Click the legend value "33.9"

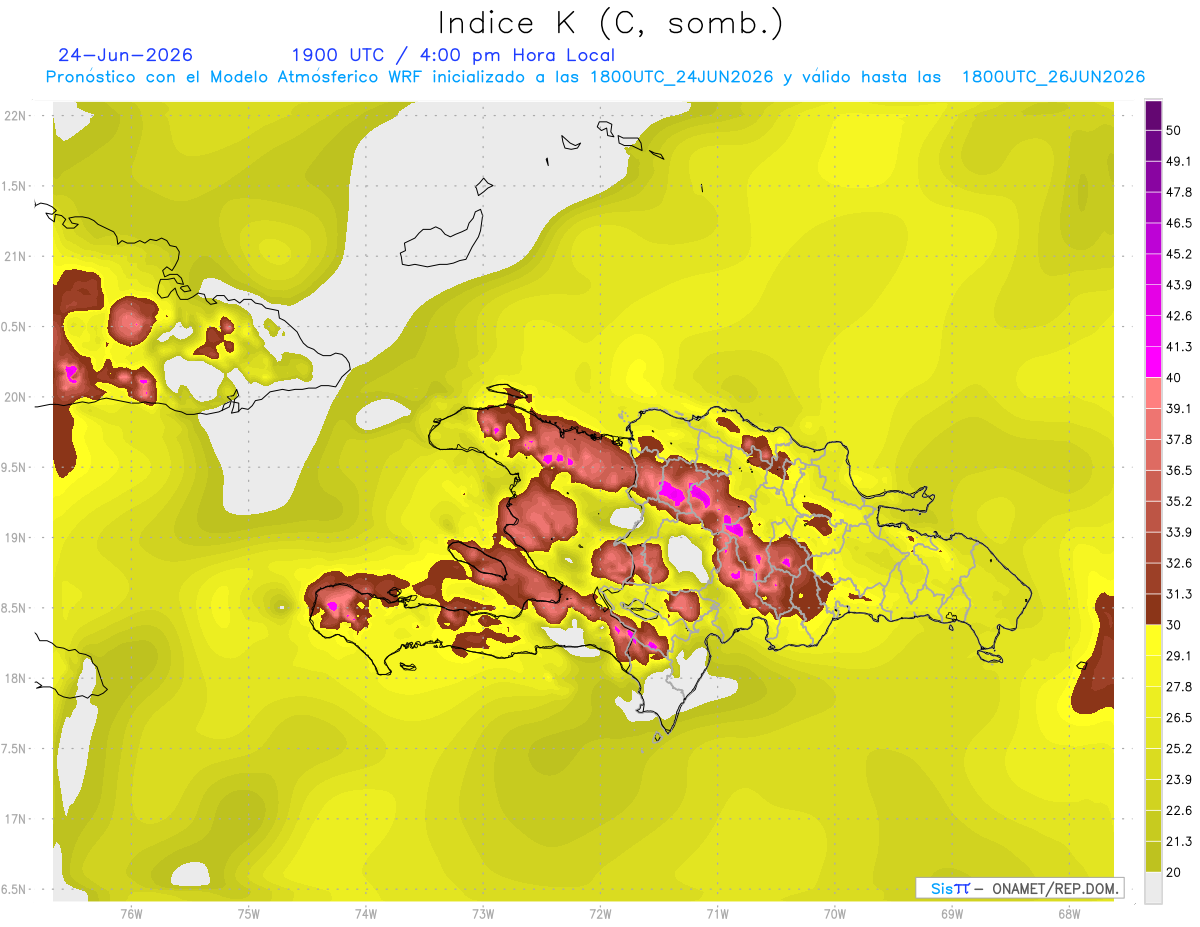pyautogui.click(x=1179, y=532)
